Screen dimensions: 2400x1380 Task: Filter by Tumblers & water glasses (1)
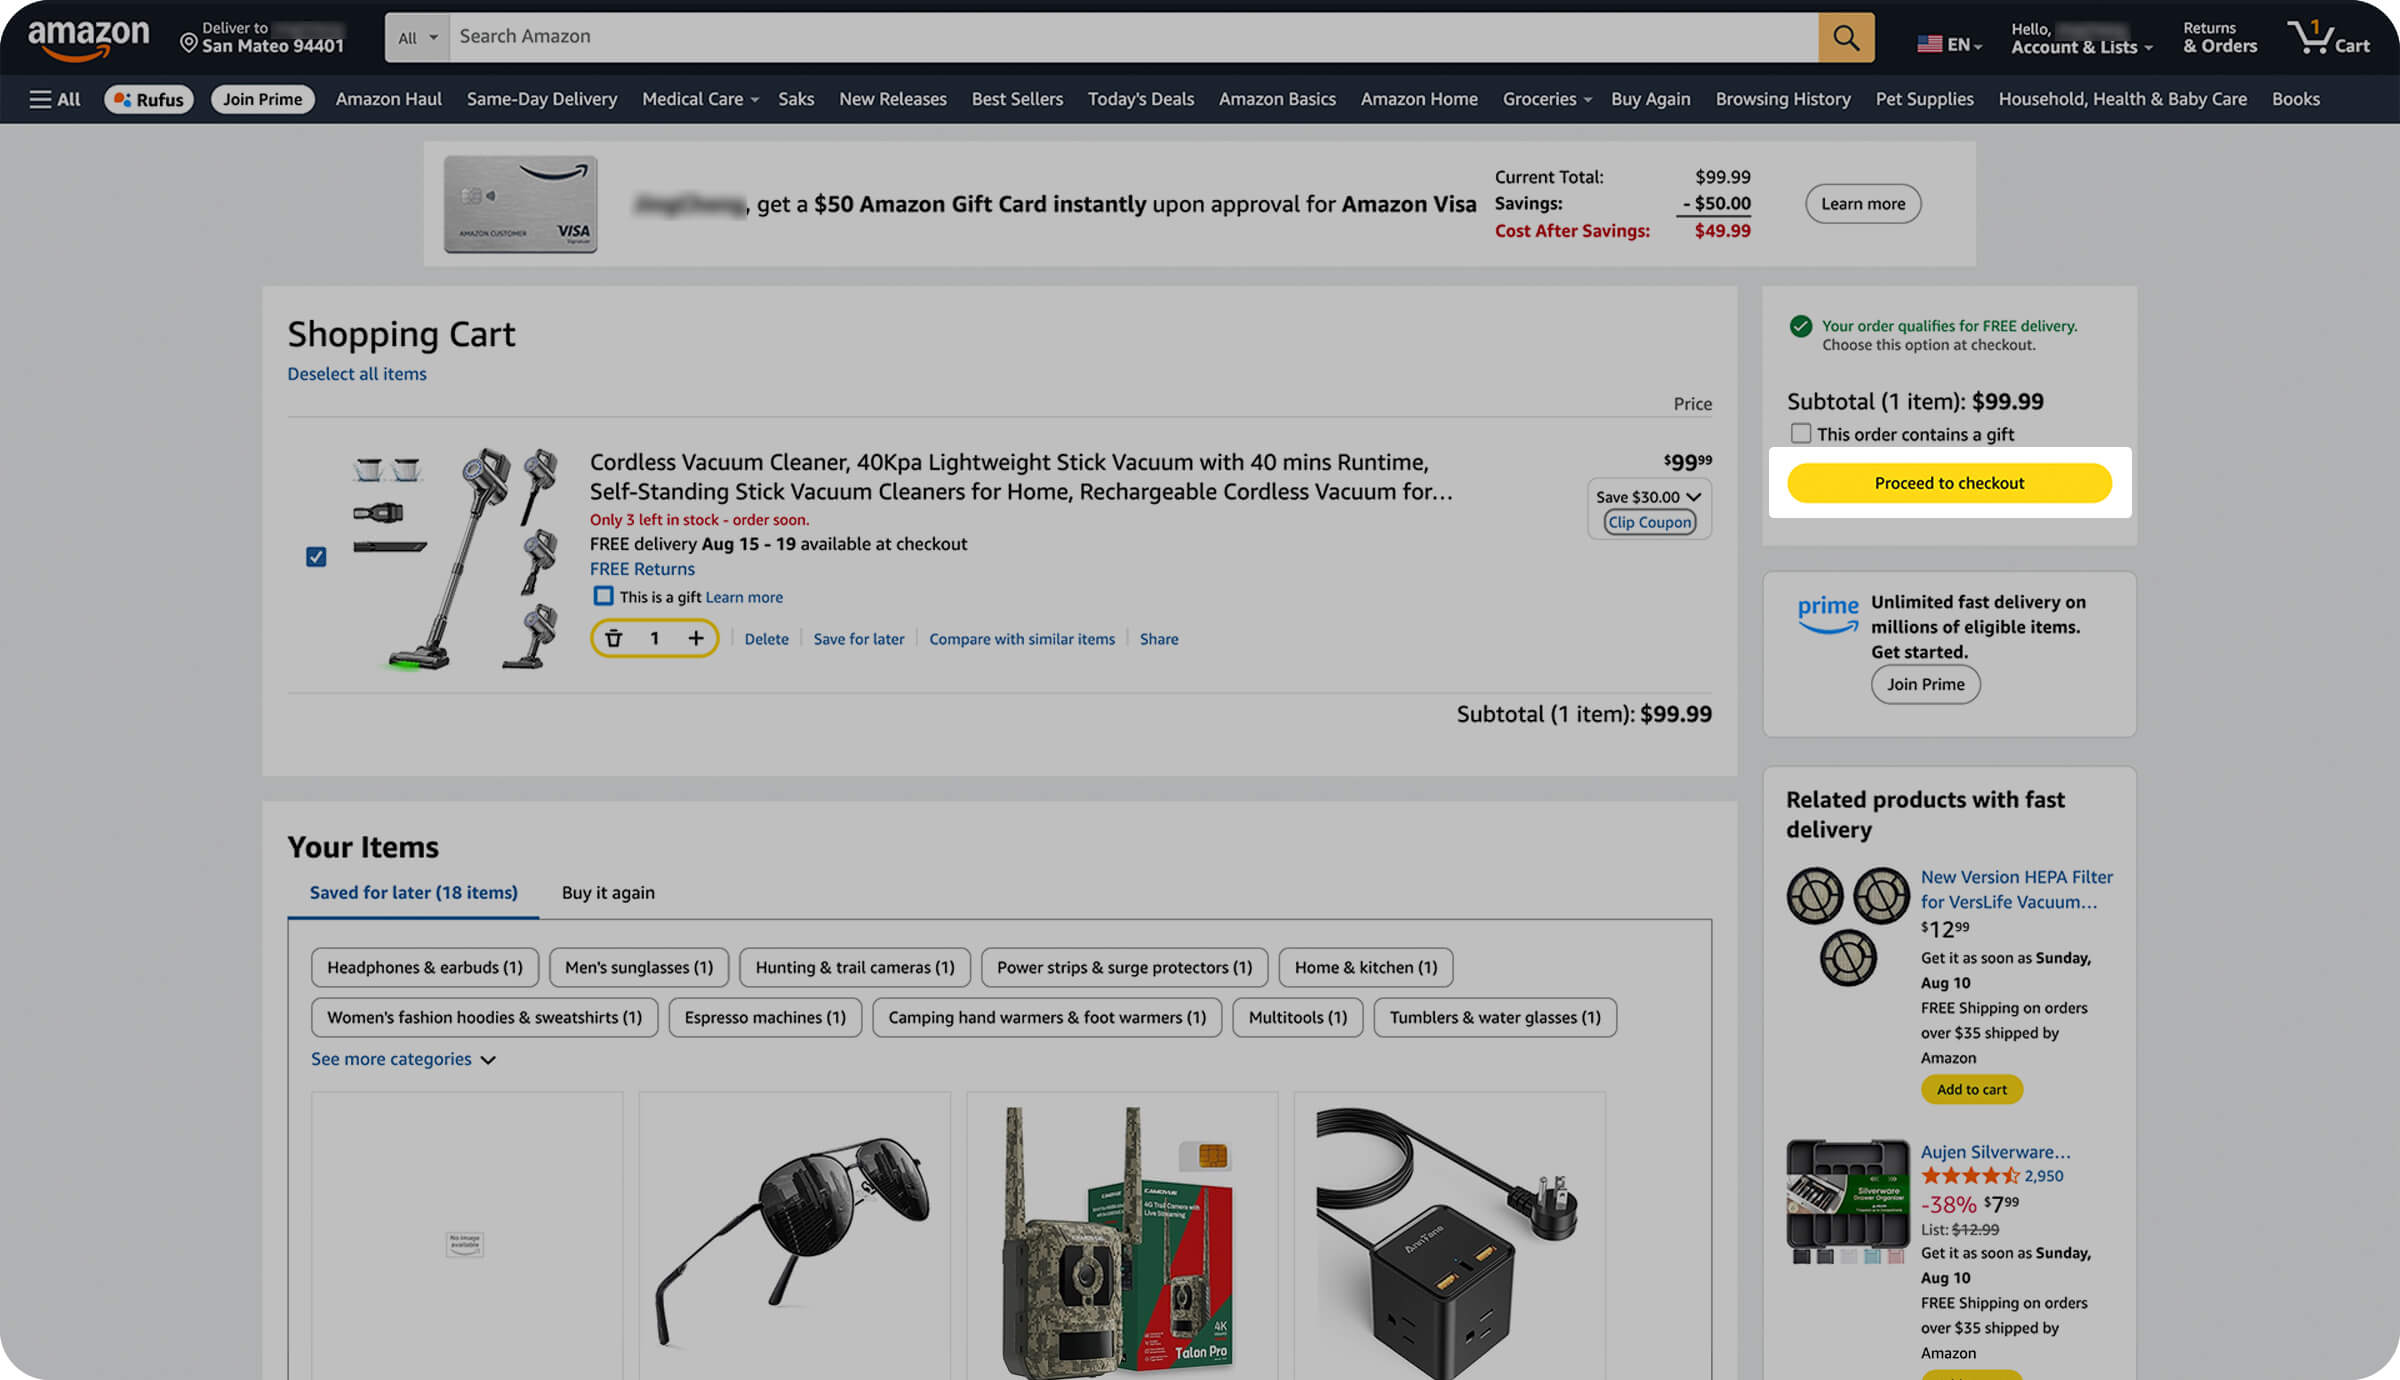click(1494, 1017)
